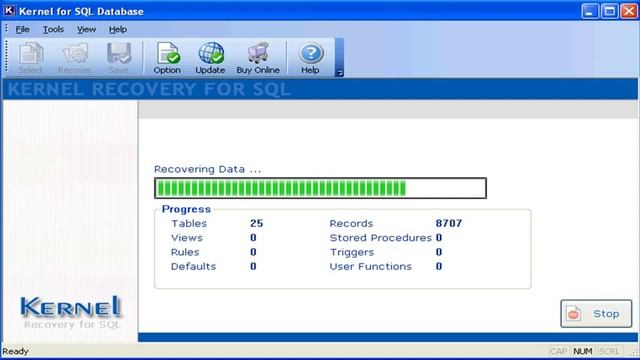Viewport: 640px width, 360px height.
Task: Open the Help menu
Action: [x=118, y=29]
